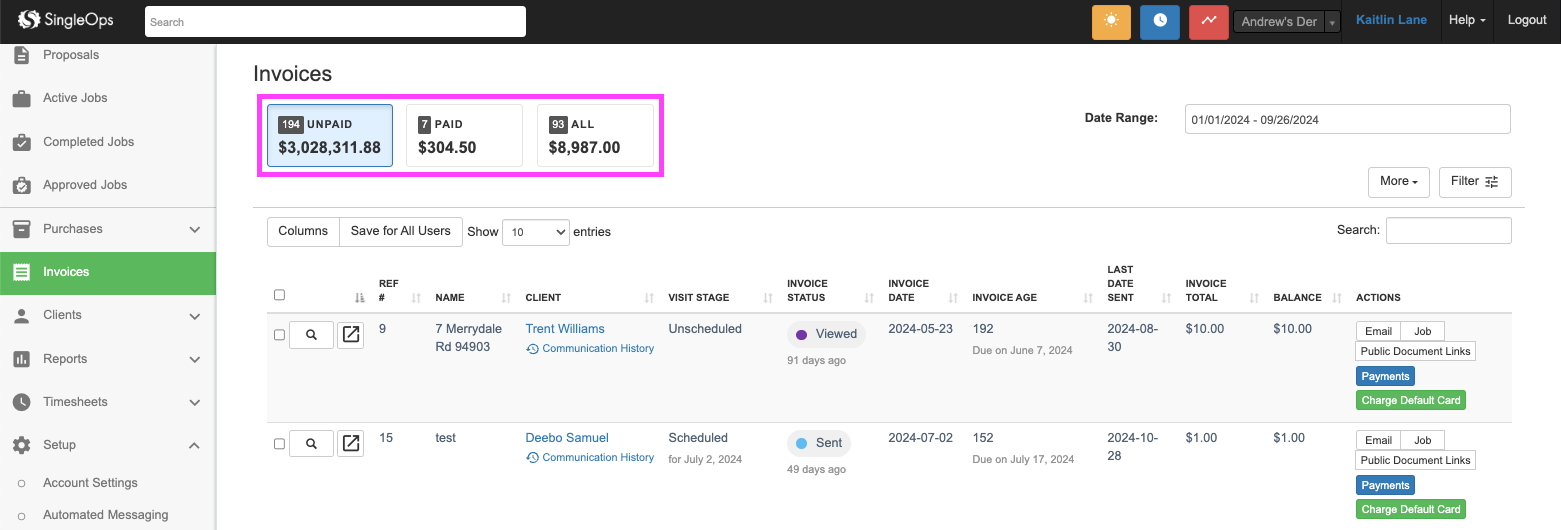Open Completed Jobs in sidebar
The image size is (1561, 530).
88,142
